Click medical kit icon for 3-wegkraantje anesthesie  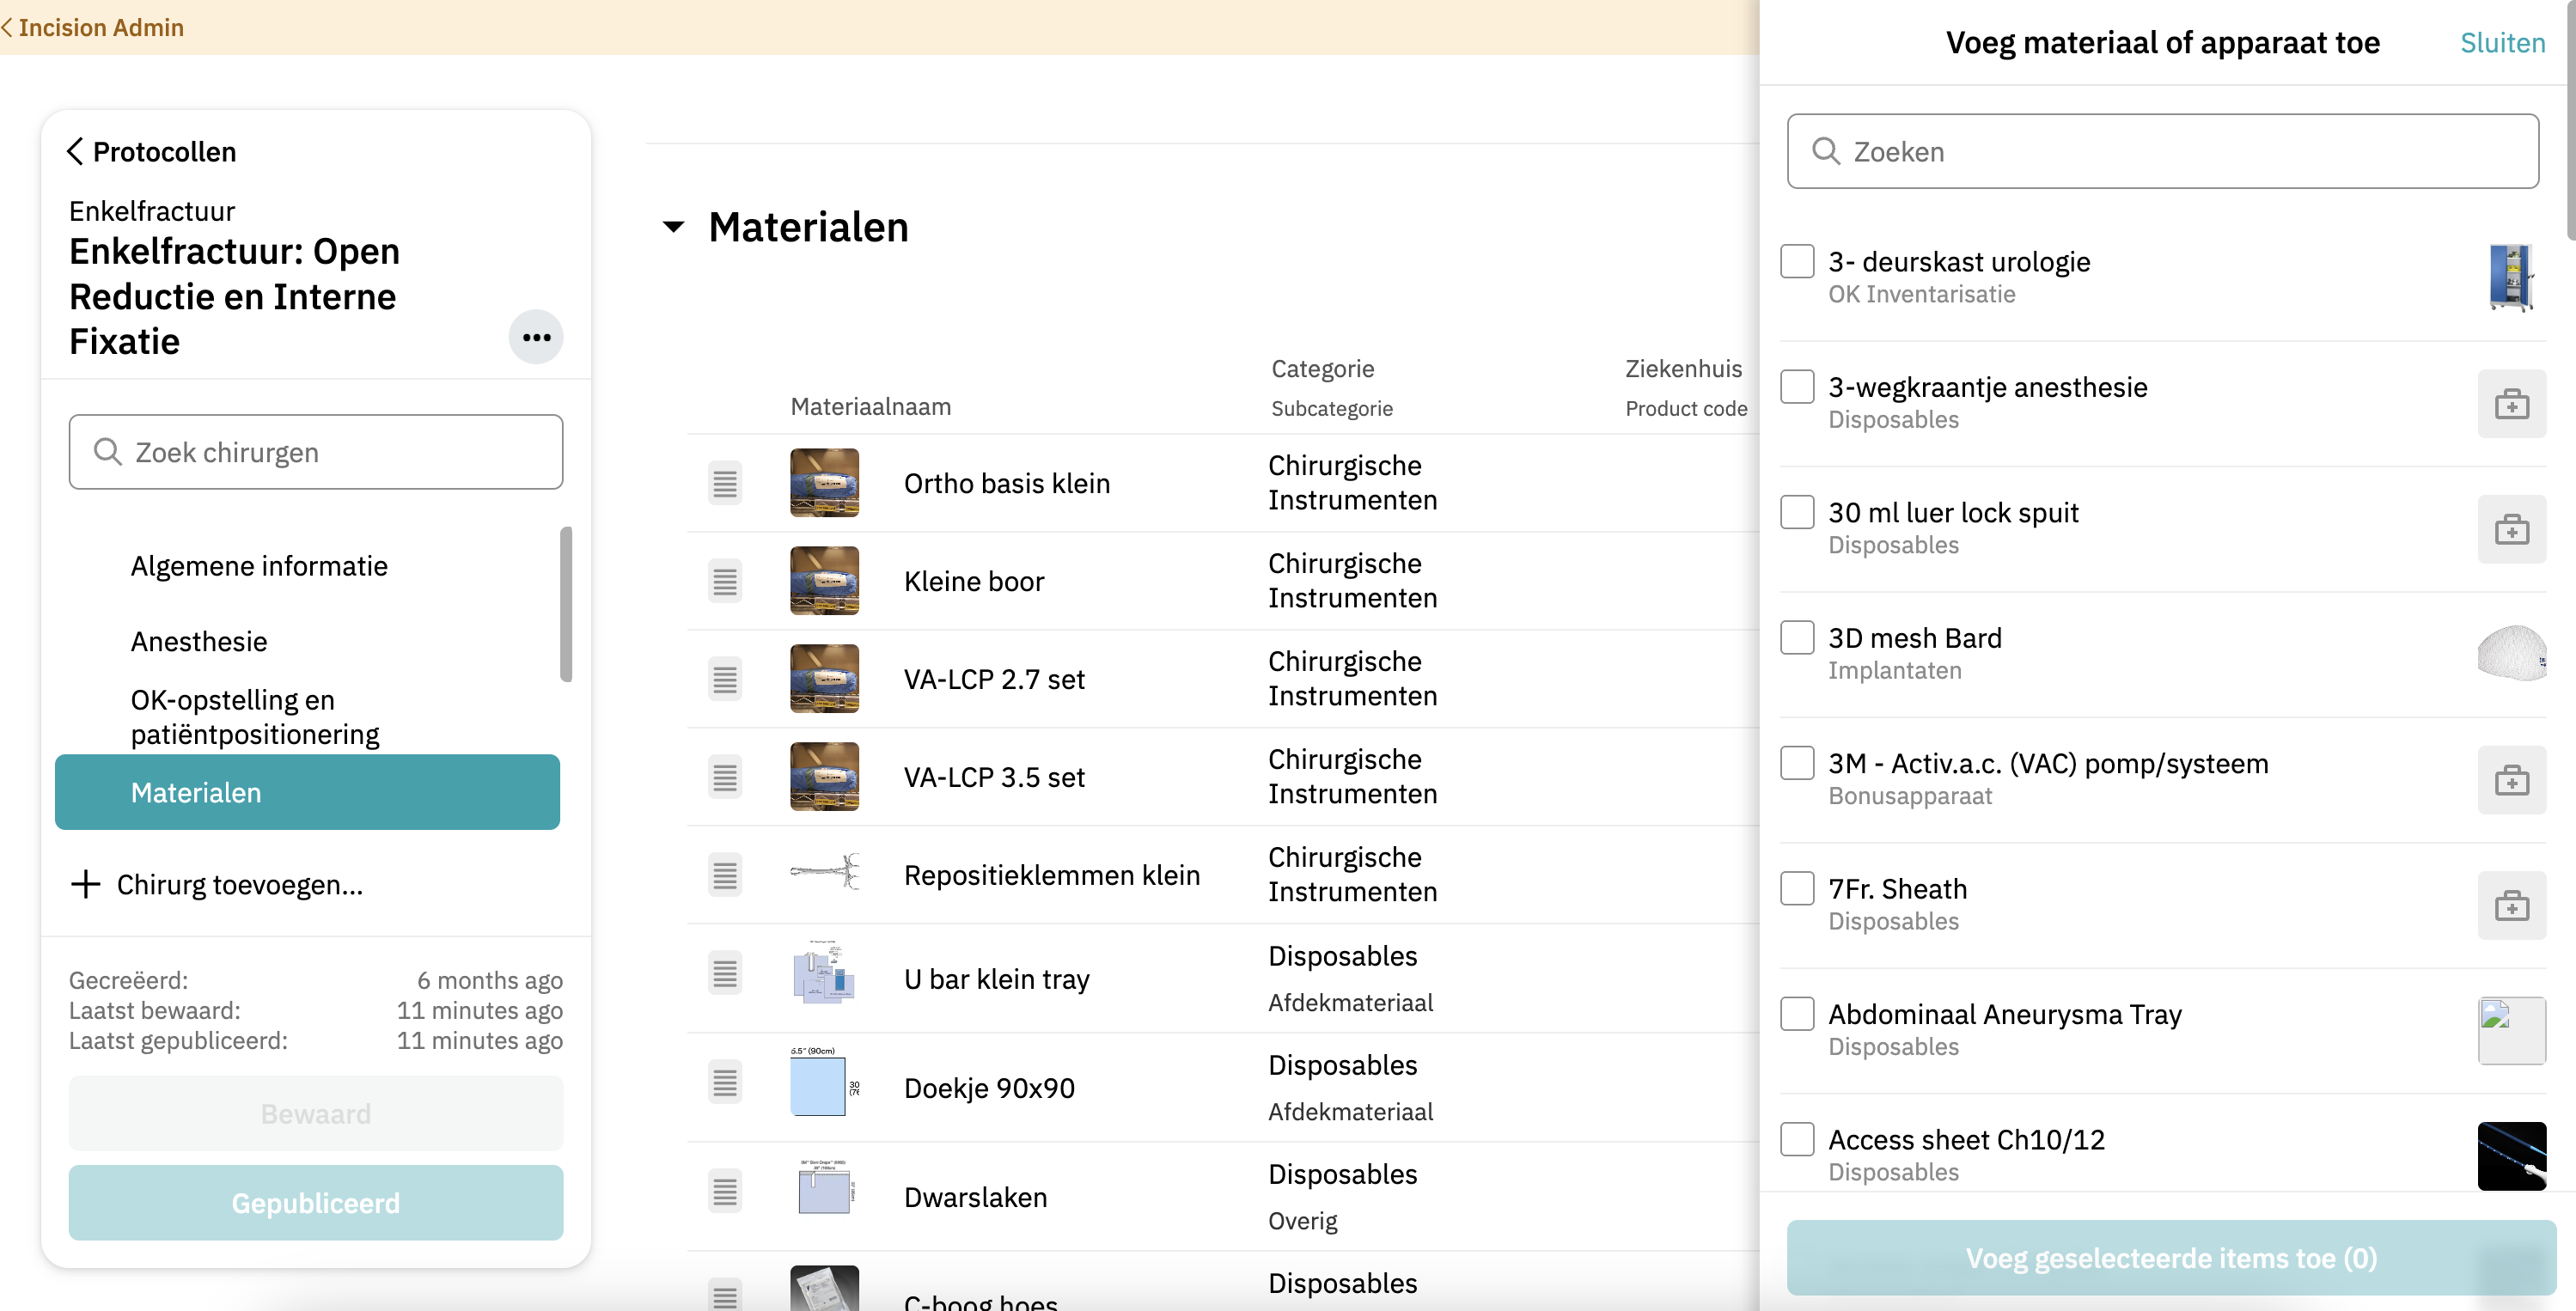[x=2511, y=404]
